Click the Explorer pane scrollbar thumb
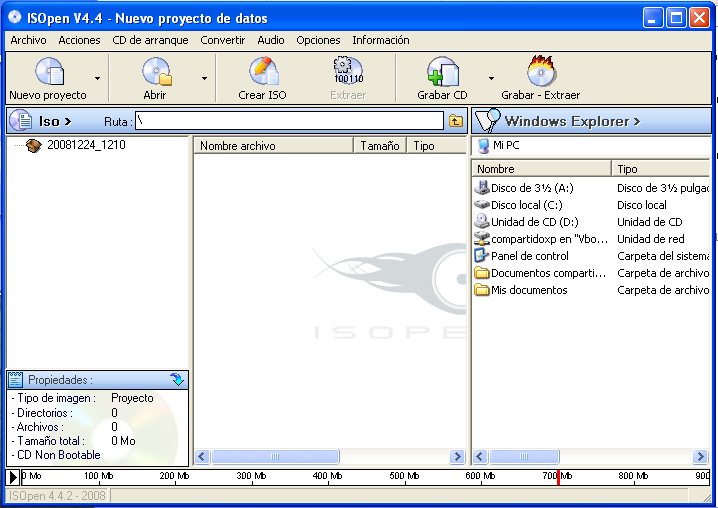 pyautogui.click(x=524, y=456)
